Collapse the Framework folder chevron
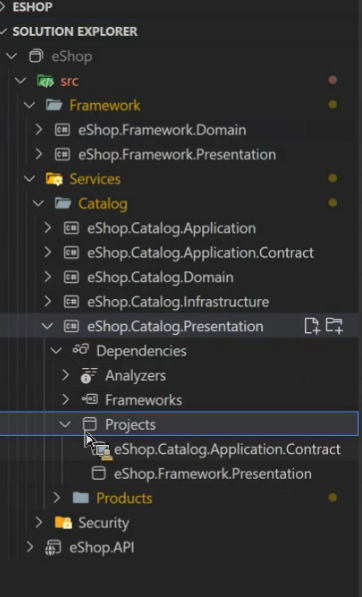The image size is (362, 597). pos(29,105)
